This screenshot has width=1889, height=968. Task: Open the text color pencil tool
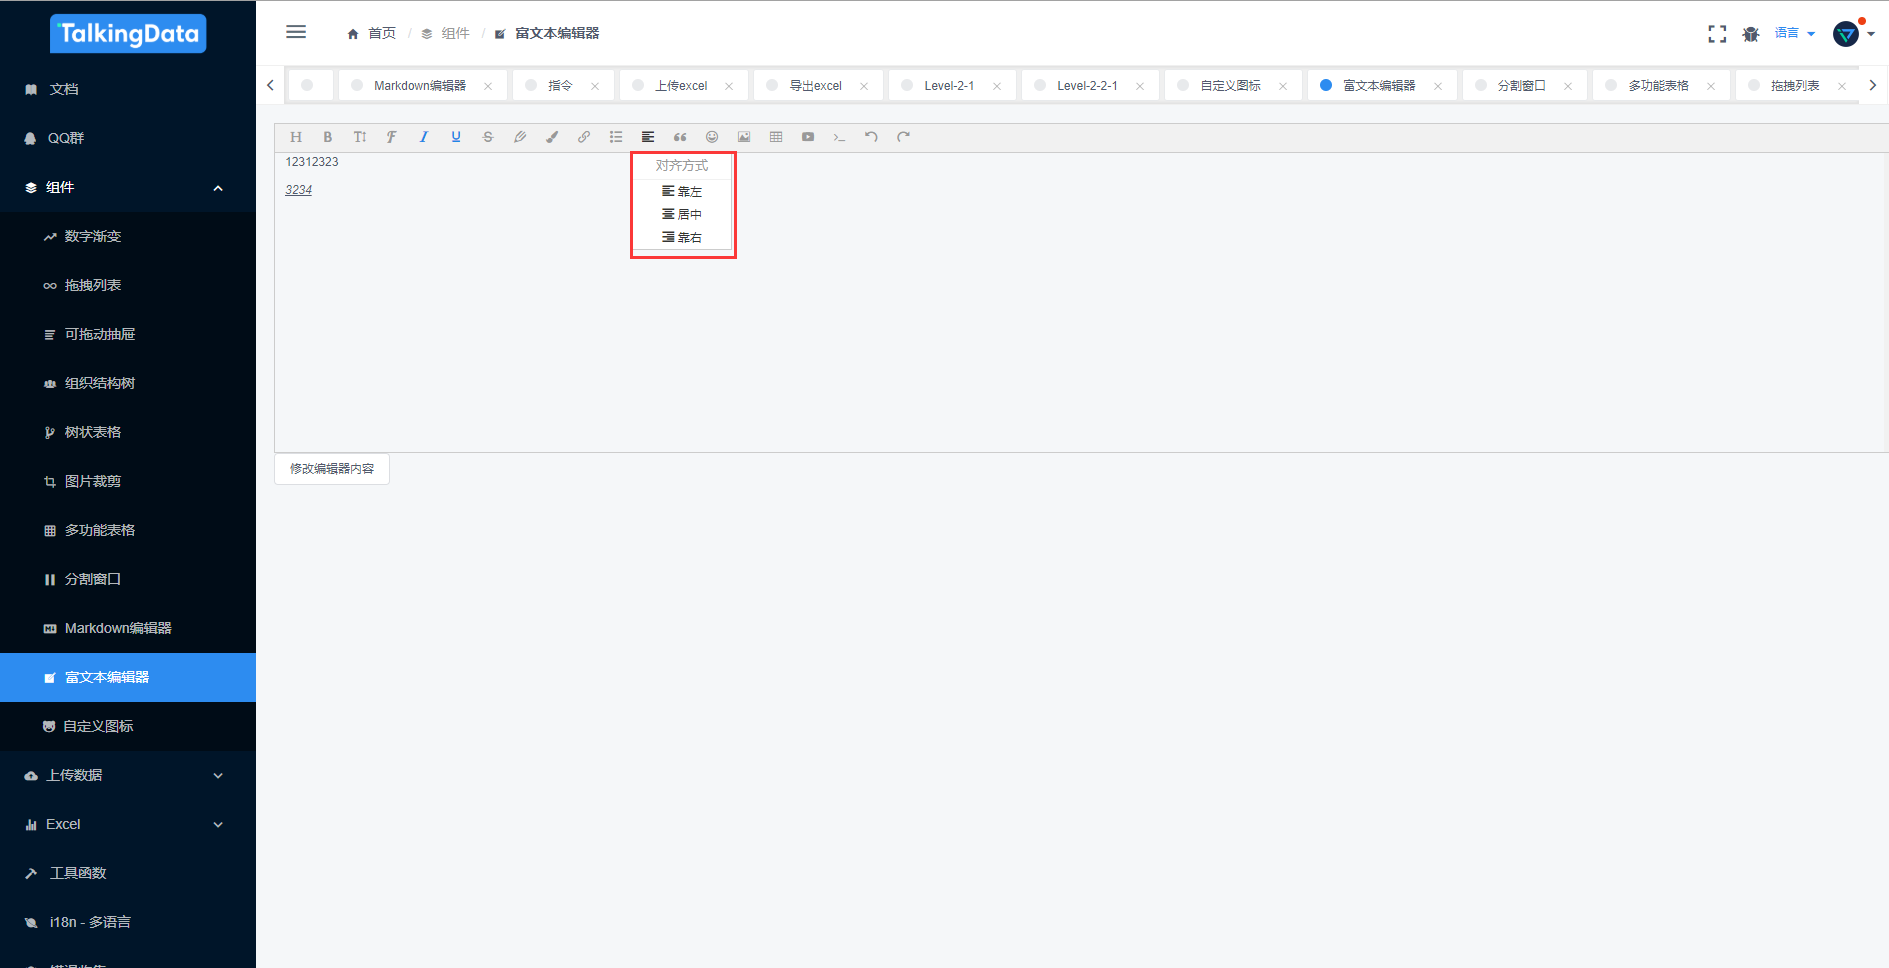tap(520, 137)
